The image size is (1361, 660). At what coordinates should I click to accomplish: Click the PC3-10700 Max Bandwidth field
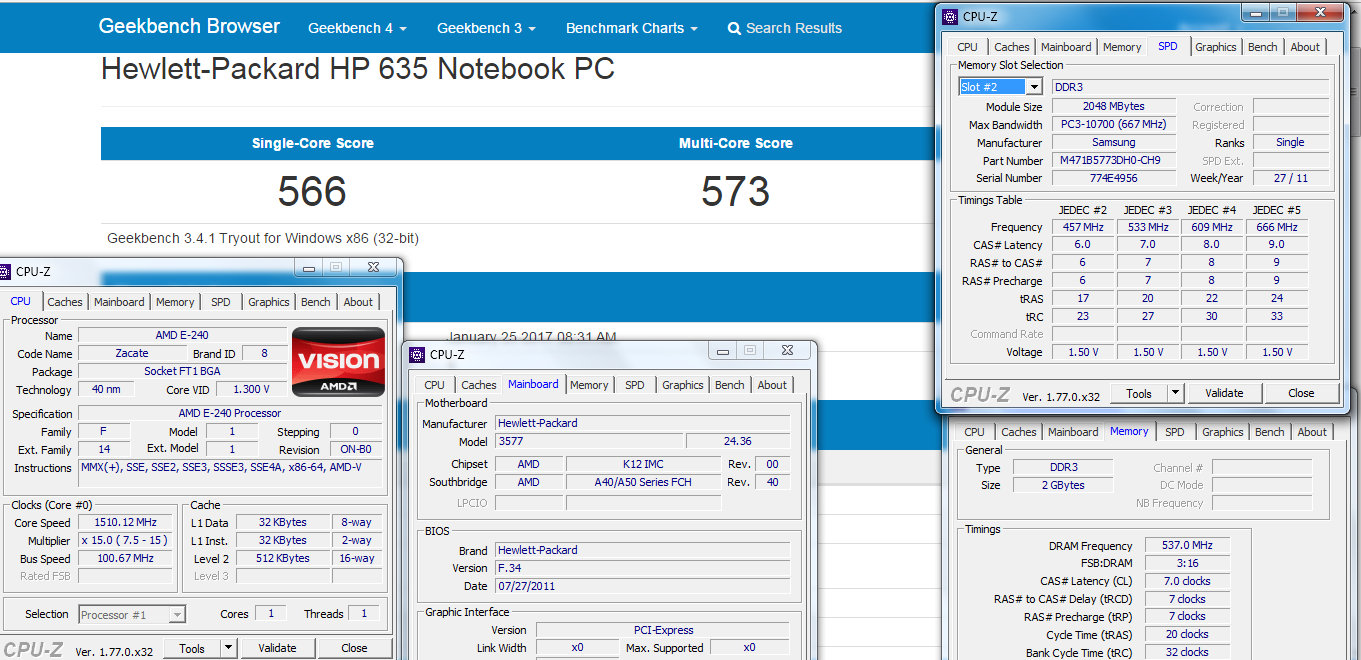click(1114, 125)
